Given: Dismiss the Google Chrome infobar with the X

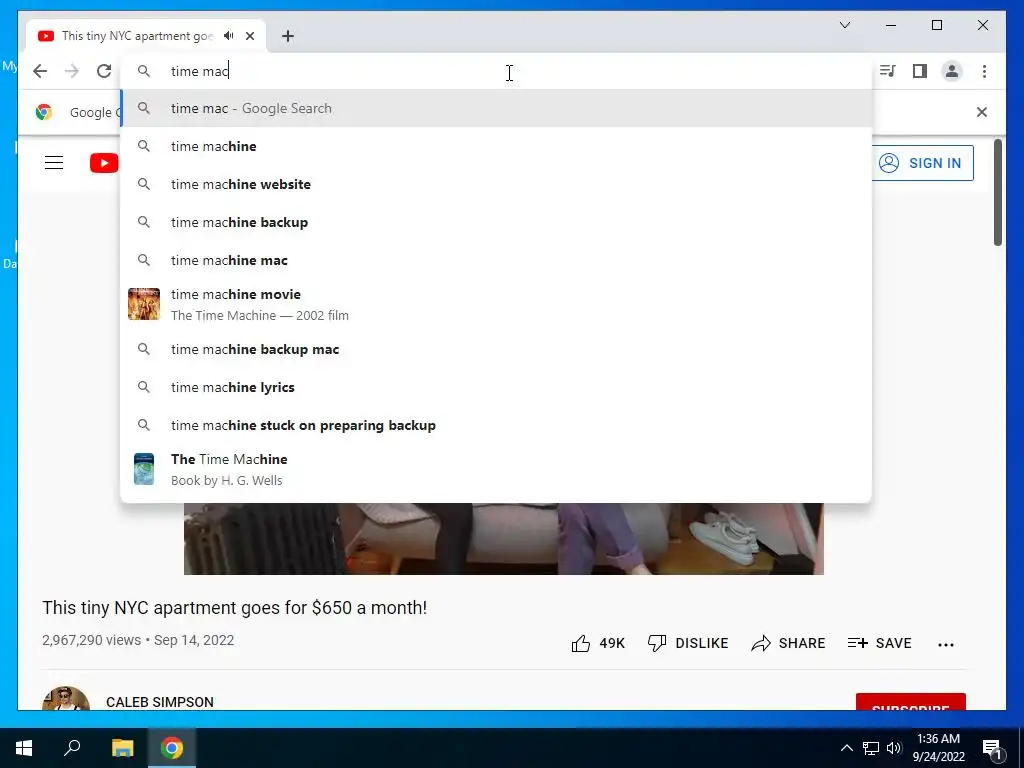Looking at the screenshot, I should [x=982, y=112].
